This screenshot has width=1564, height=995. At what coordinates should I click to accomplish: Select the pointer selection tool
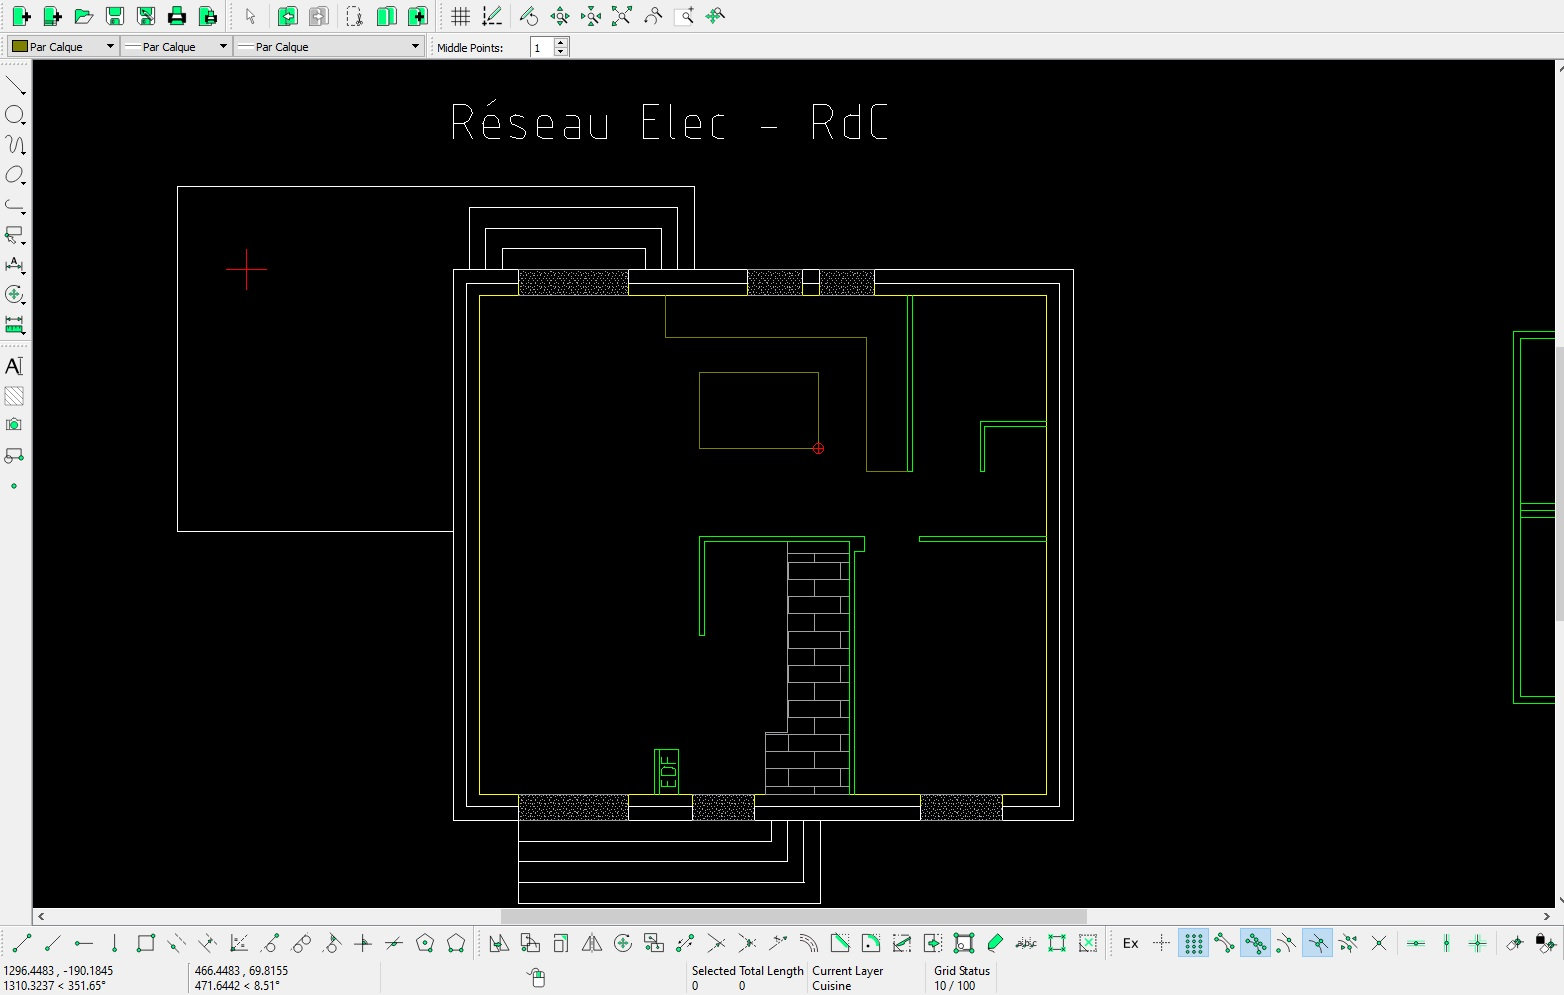click(x=250, y=16)
